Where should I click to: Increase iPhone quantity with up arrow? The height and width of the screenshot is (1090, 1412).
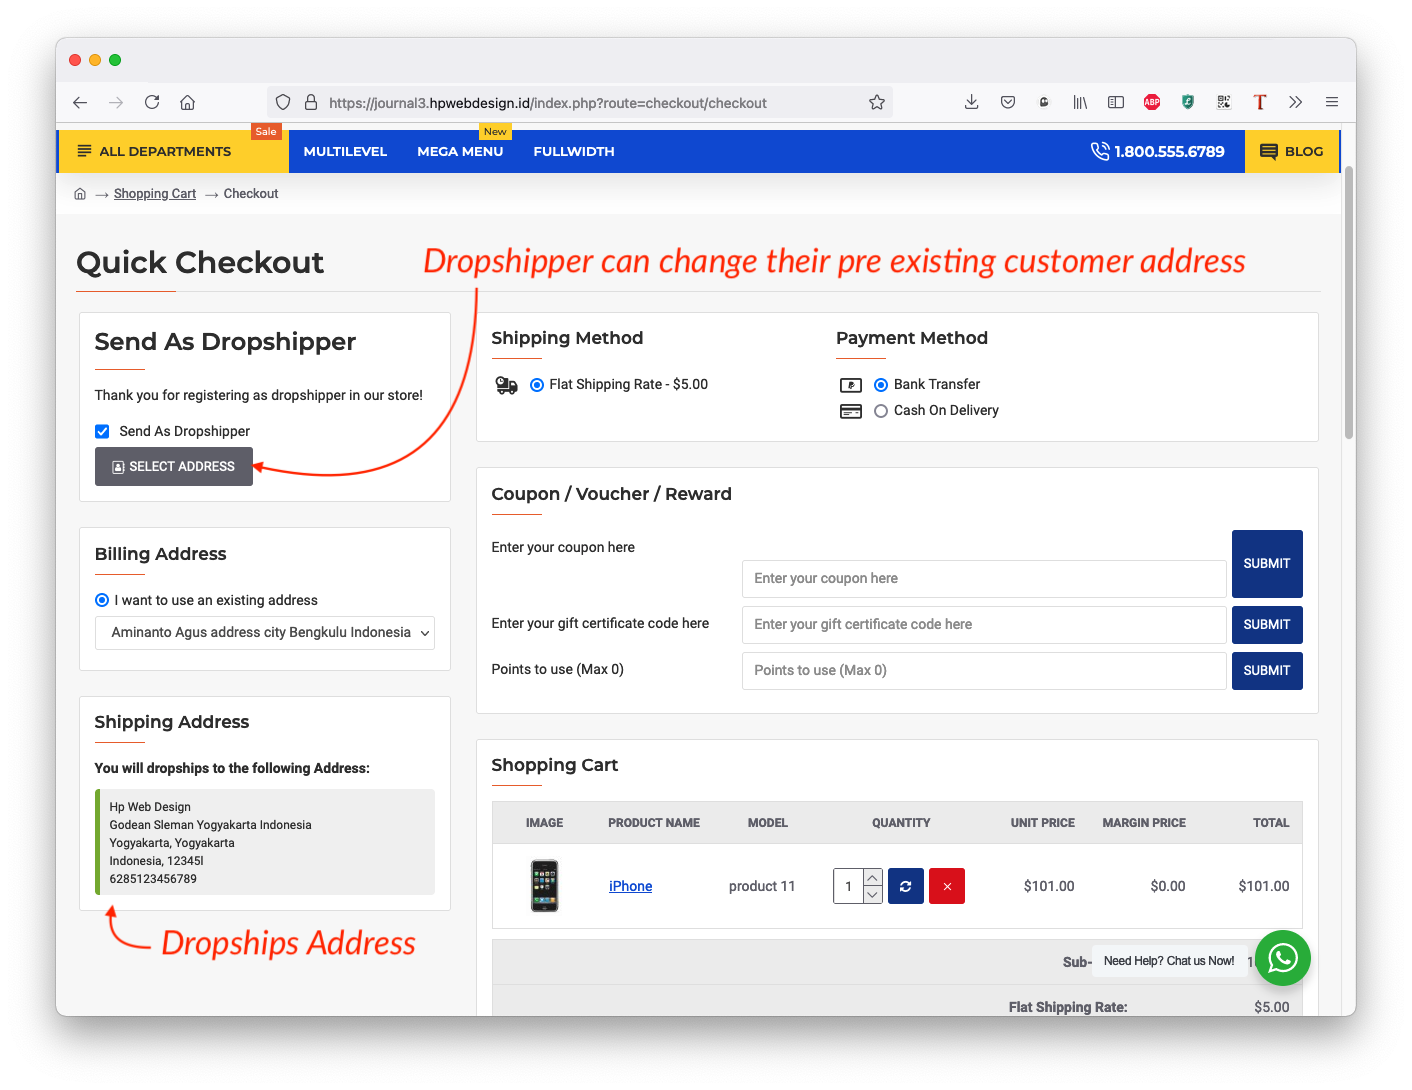[x=873, y=877]
